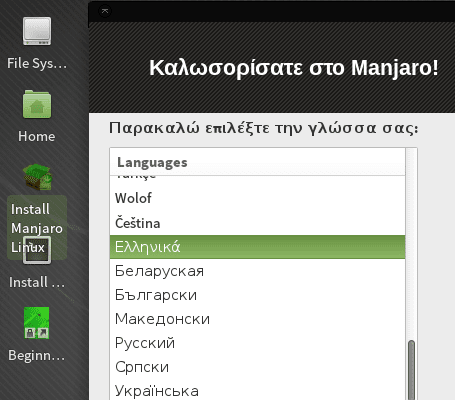Select Български in the language list
The image size is (455, 400).
tap(257, 295)
